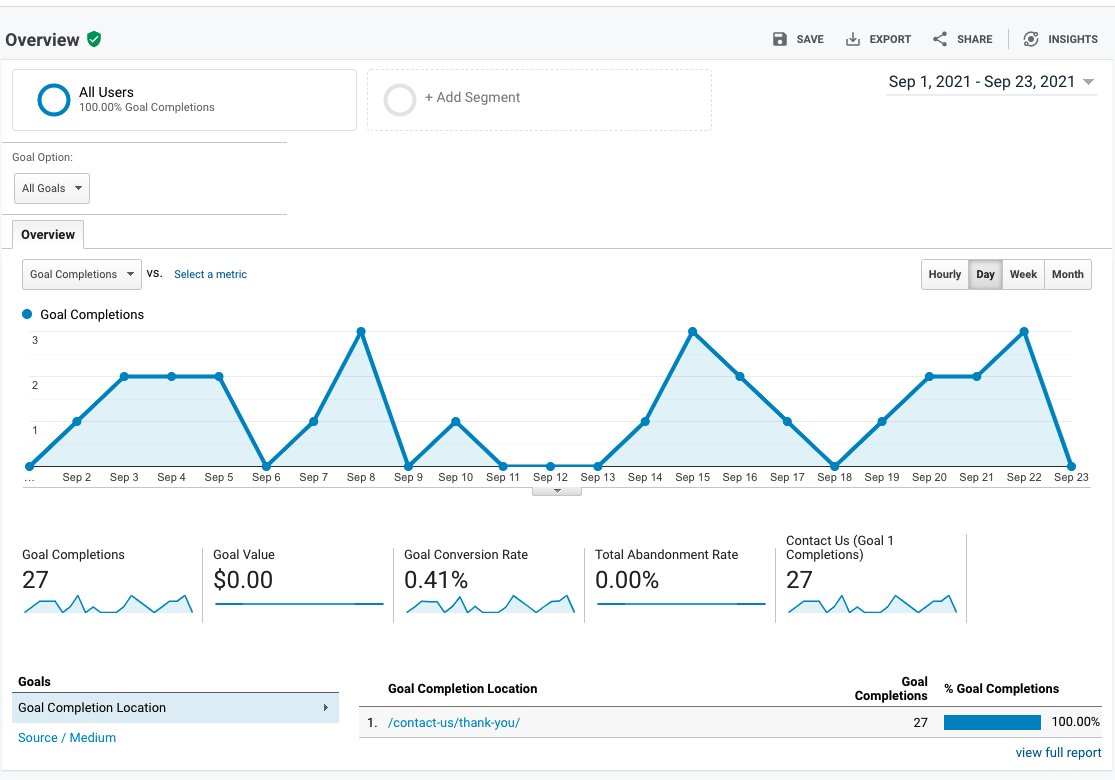The image size is (1115, 780).
Task: Switch to the Source / Medium report
Action: pos(66,737)
